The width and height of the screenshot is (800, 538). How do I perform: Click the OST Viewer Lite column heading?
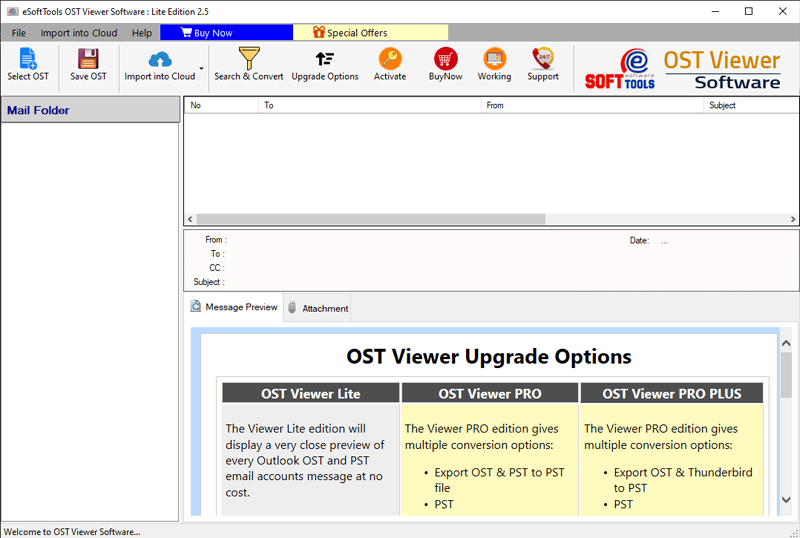tap(311, 394)
